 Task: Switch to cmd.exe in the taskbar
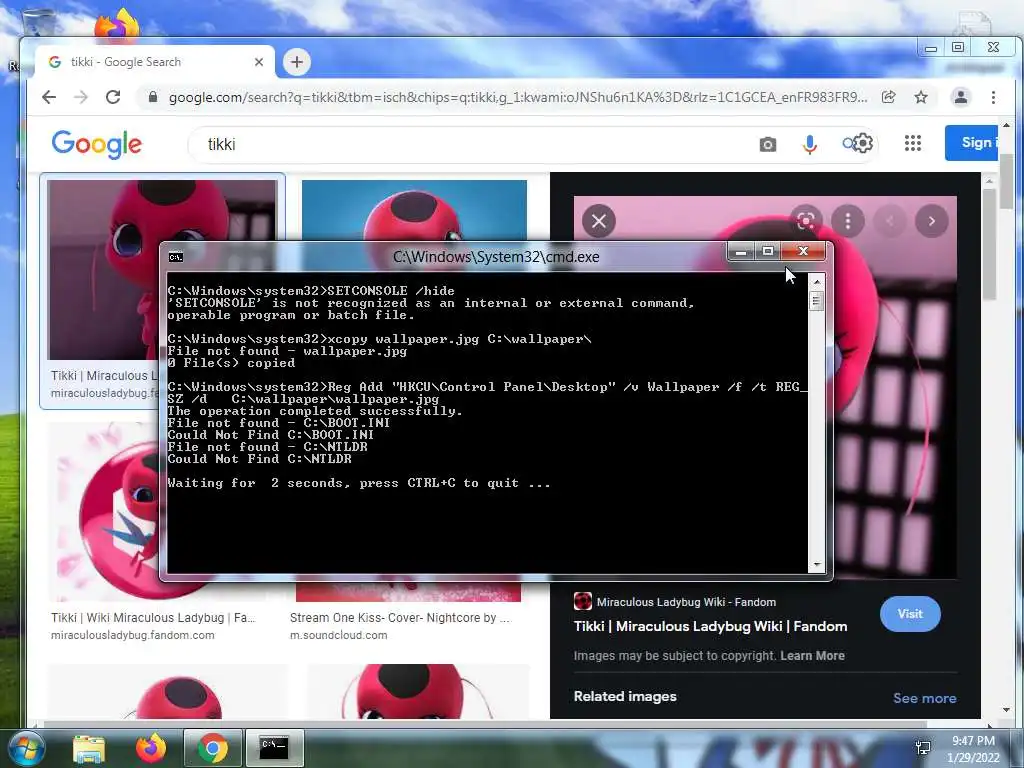click(274, 748)
